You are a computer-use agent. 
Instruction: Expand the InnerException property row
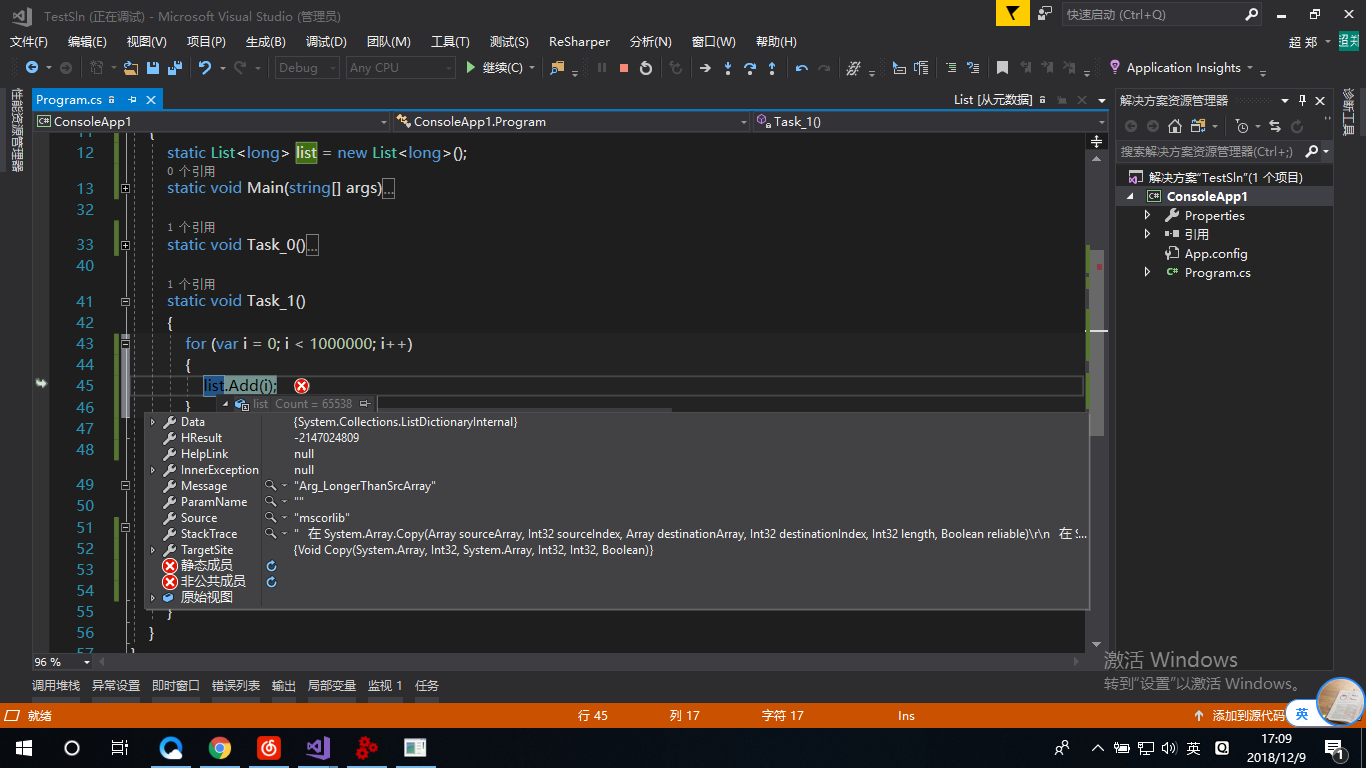point(153,470)
